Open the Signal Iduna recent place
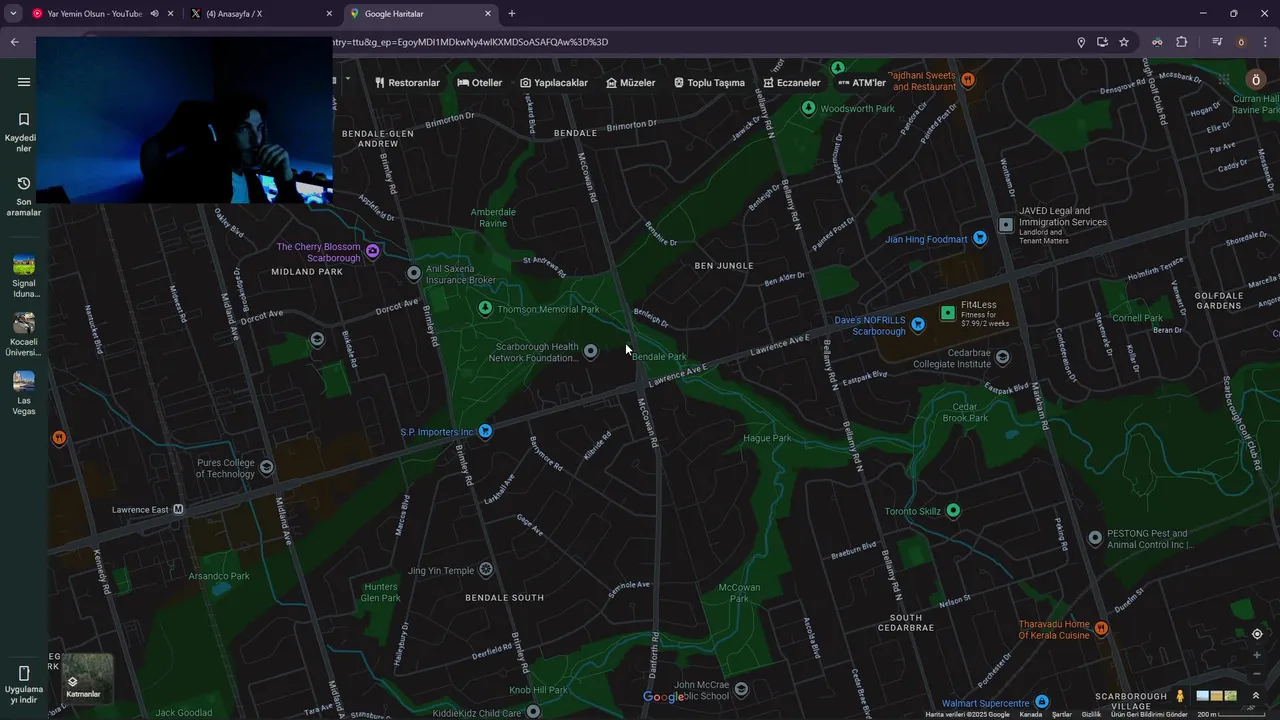1280x720 pixels. click(x=24, y=276)
